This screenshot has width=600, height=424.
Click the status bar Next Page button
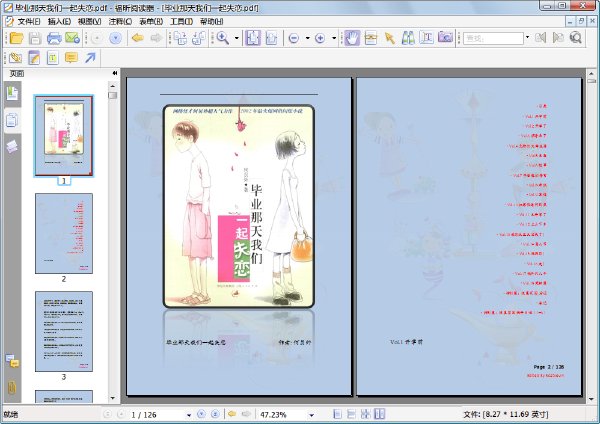point(201,414)
